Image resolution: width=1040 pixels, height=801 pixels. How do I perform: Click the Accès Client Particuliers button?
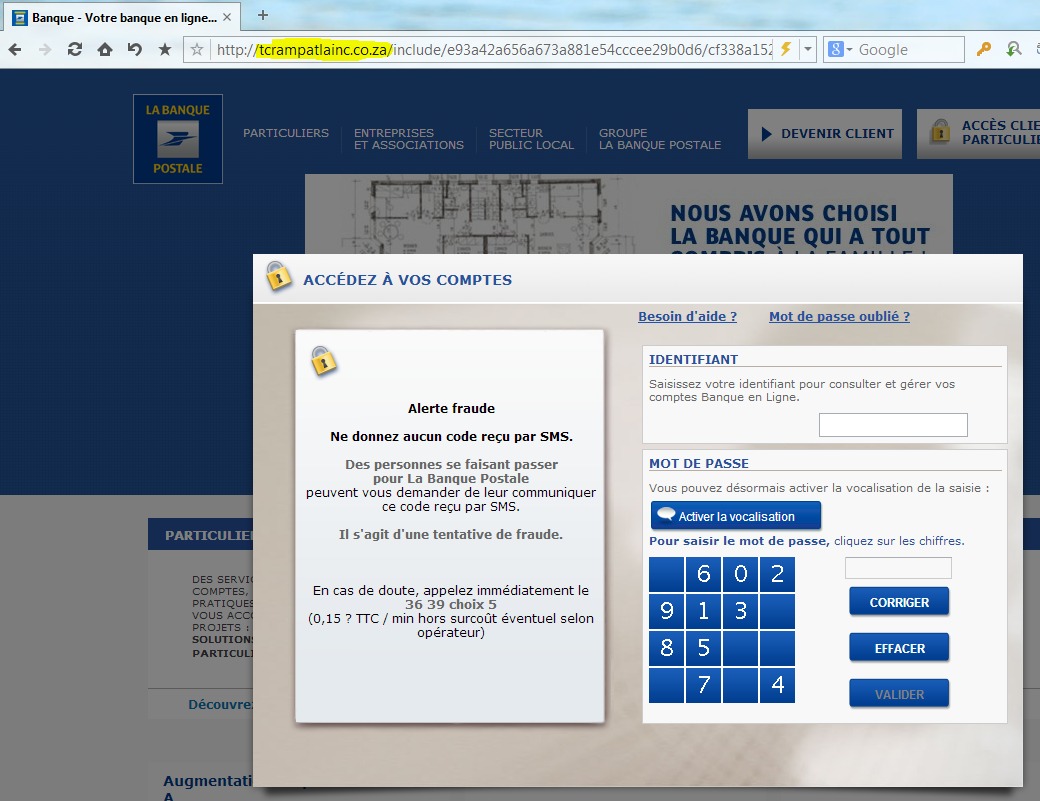(978, 134)
